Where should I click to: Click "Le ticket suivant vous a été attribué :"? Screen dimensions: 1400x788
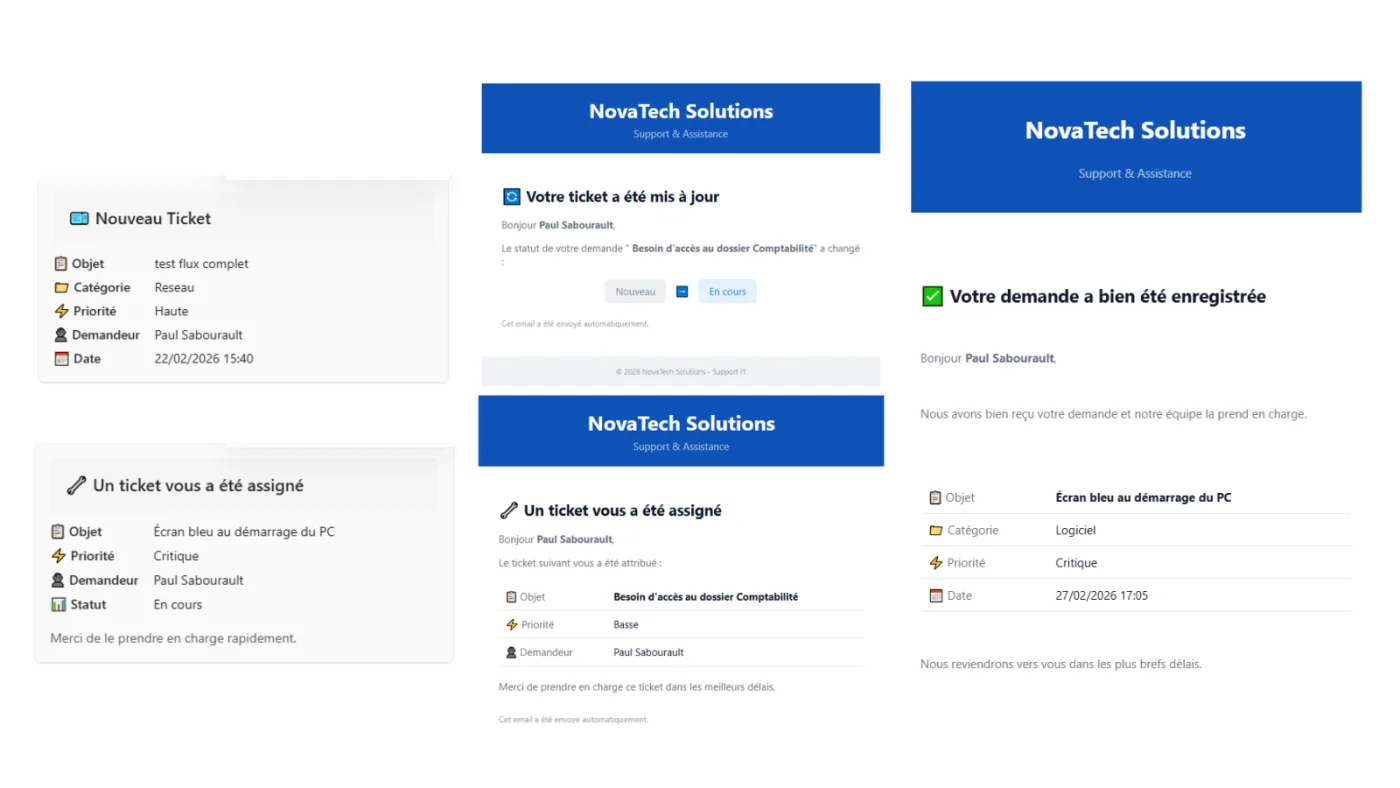[580, 564]
